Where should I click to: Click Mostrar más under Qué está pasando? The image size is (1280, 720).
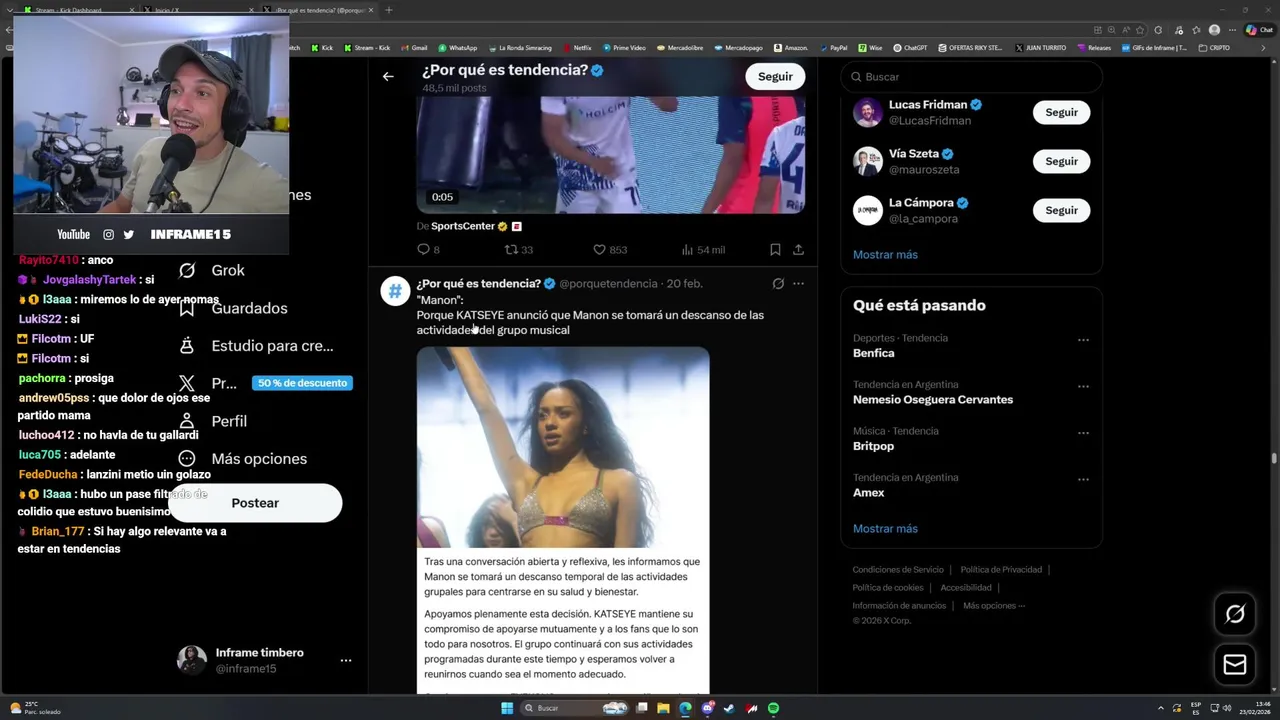885,529
